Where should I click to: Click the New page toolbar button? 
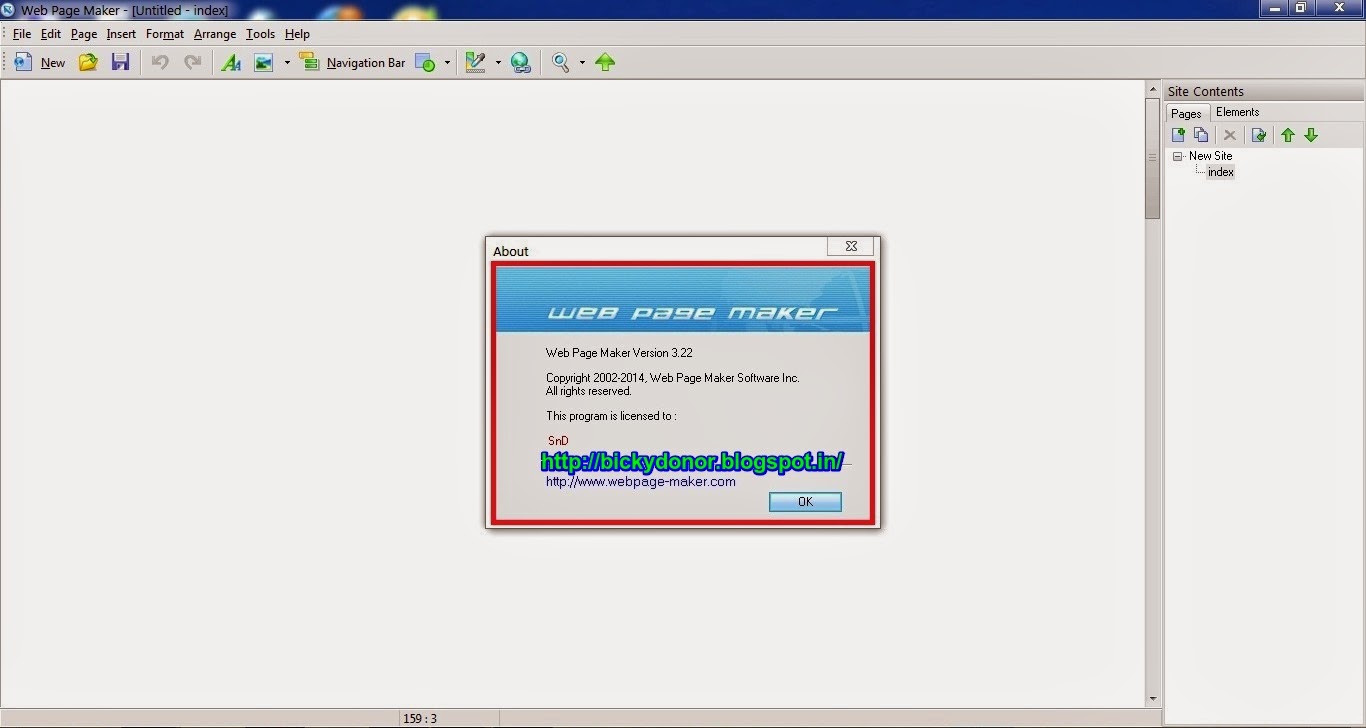coord(40,63)
